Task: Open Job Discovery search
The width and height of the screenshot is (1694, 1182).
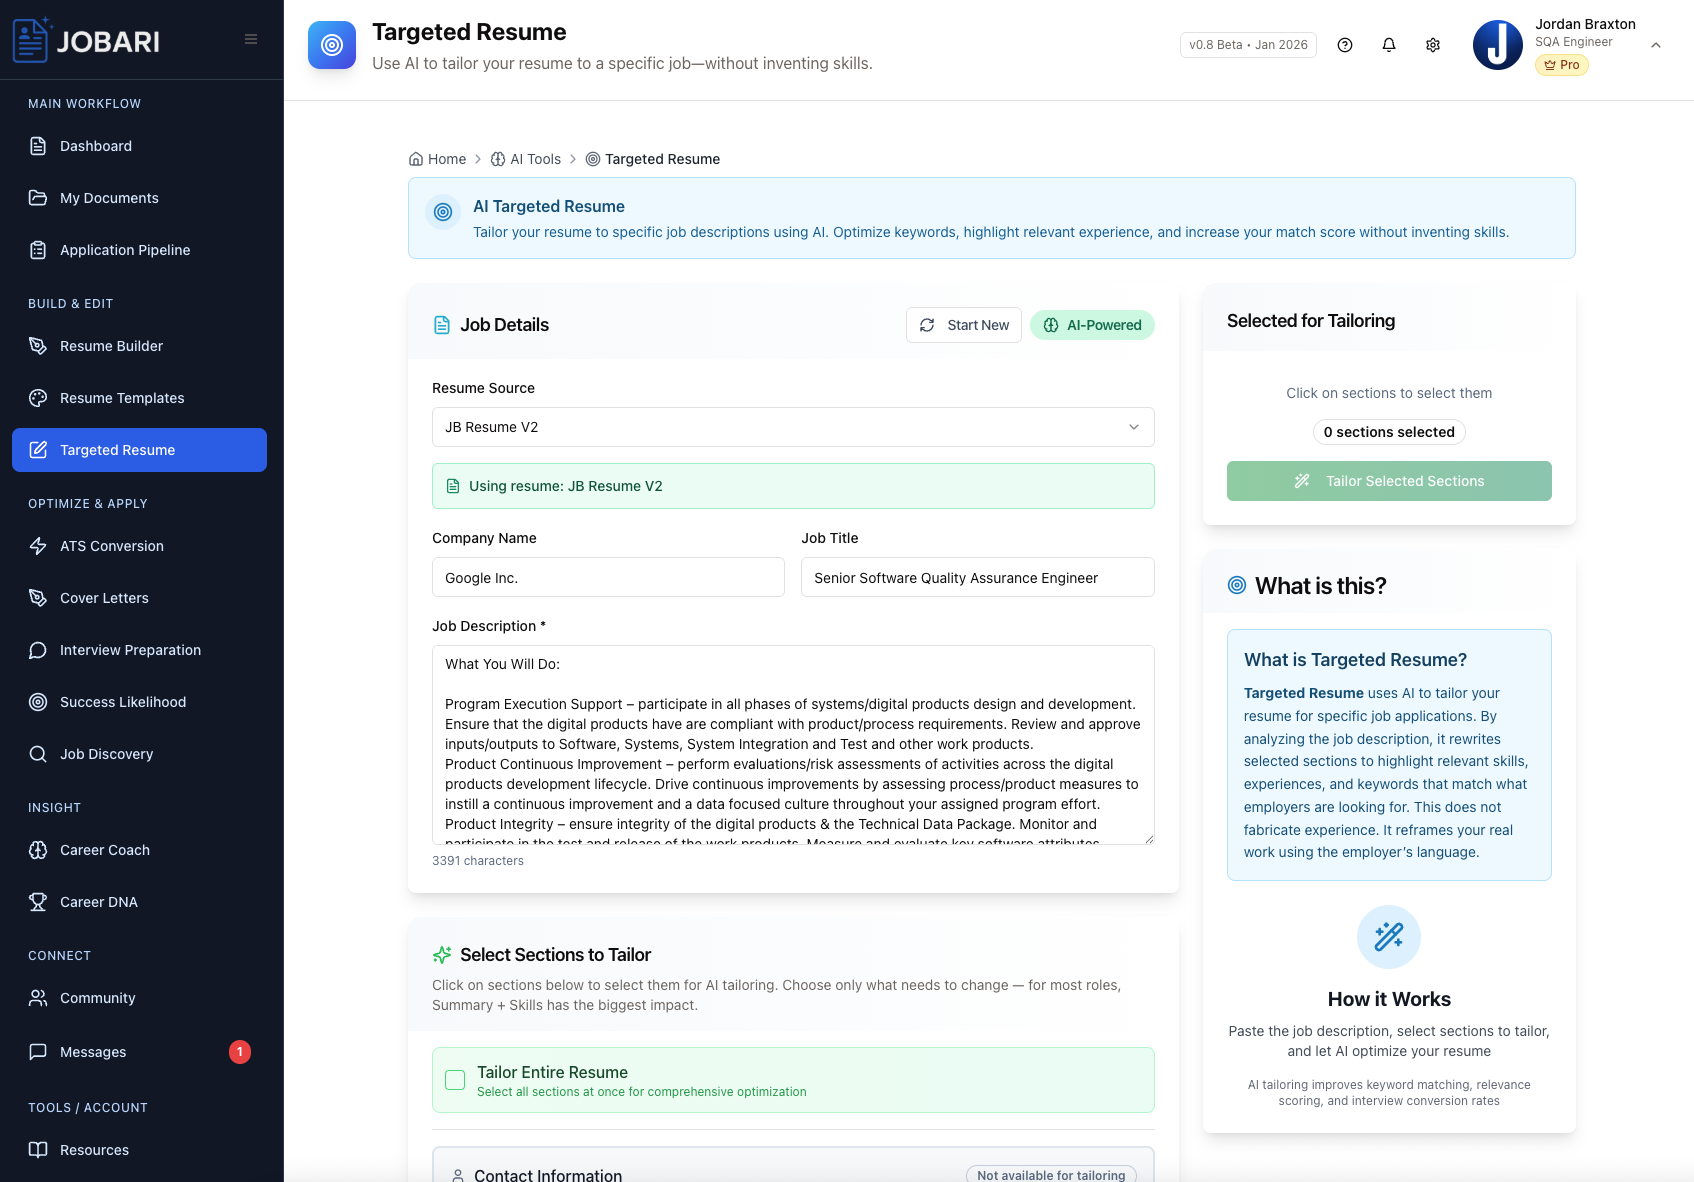Action: point(106,753)
